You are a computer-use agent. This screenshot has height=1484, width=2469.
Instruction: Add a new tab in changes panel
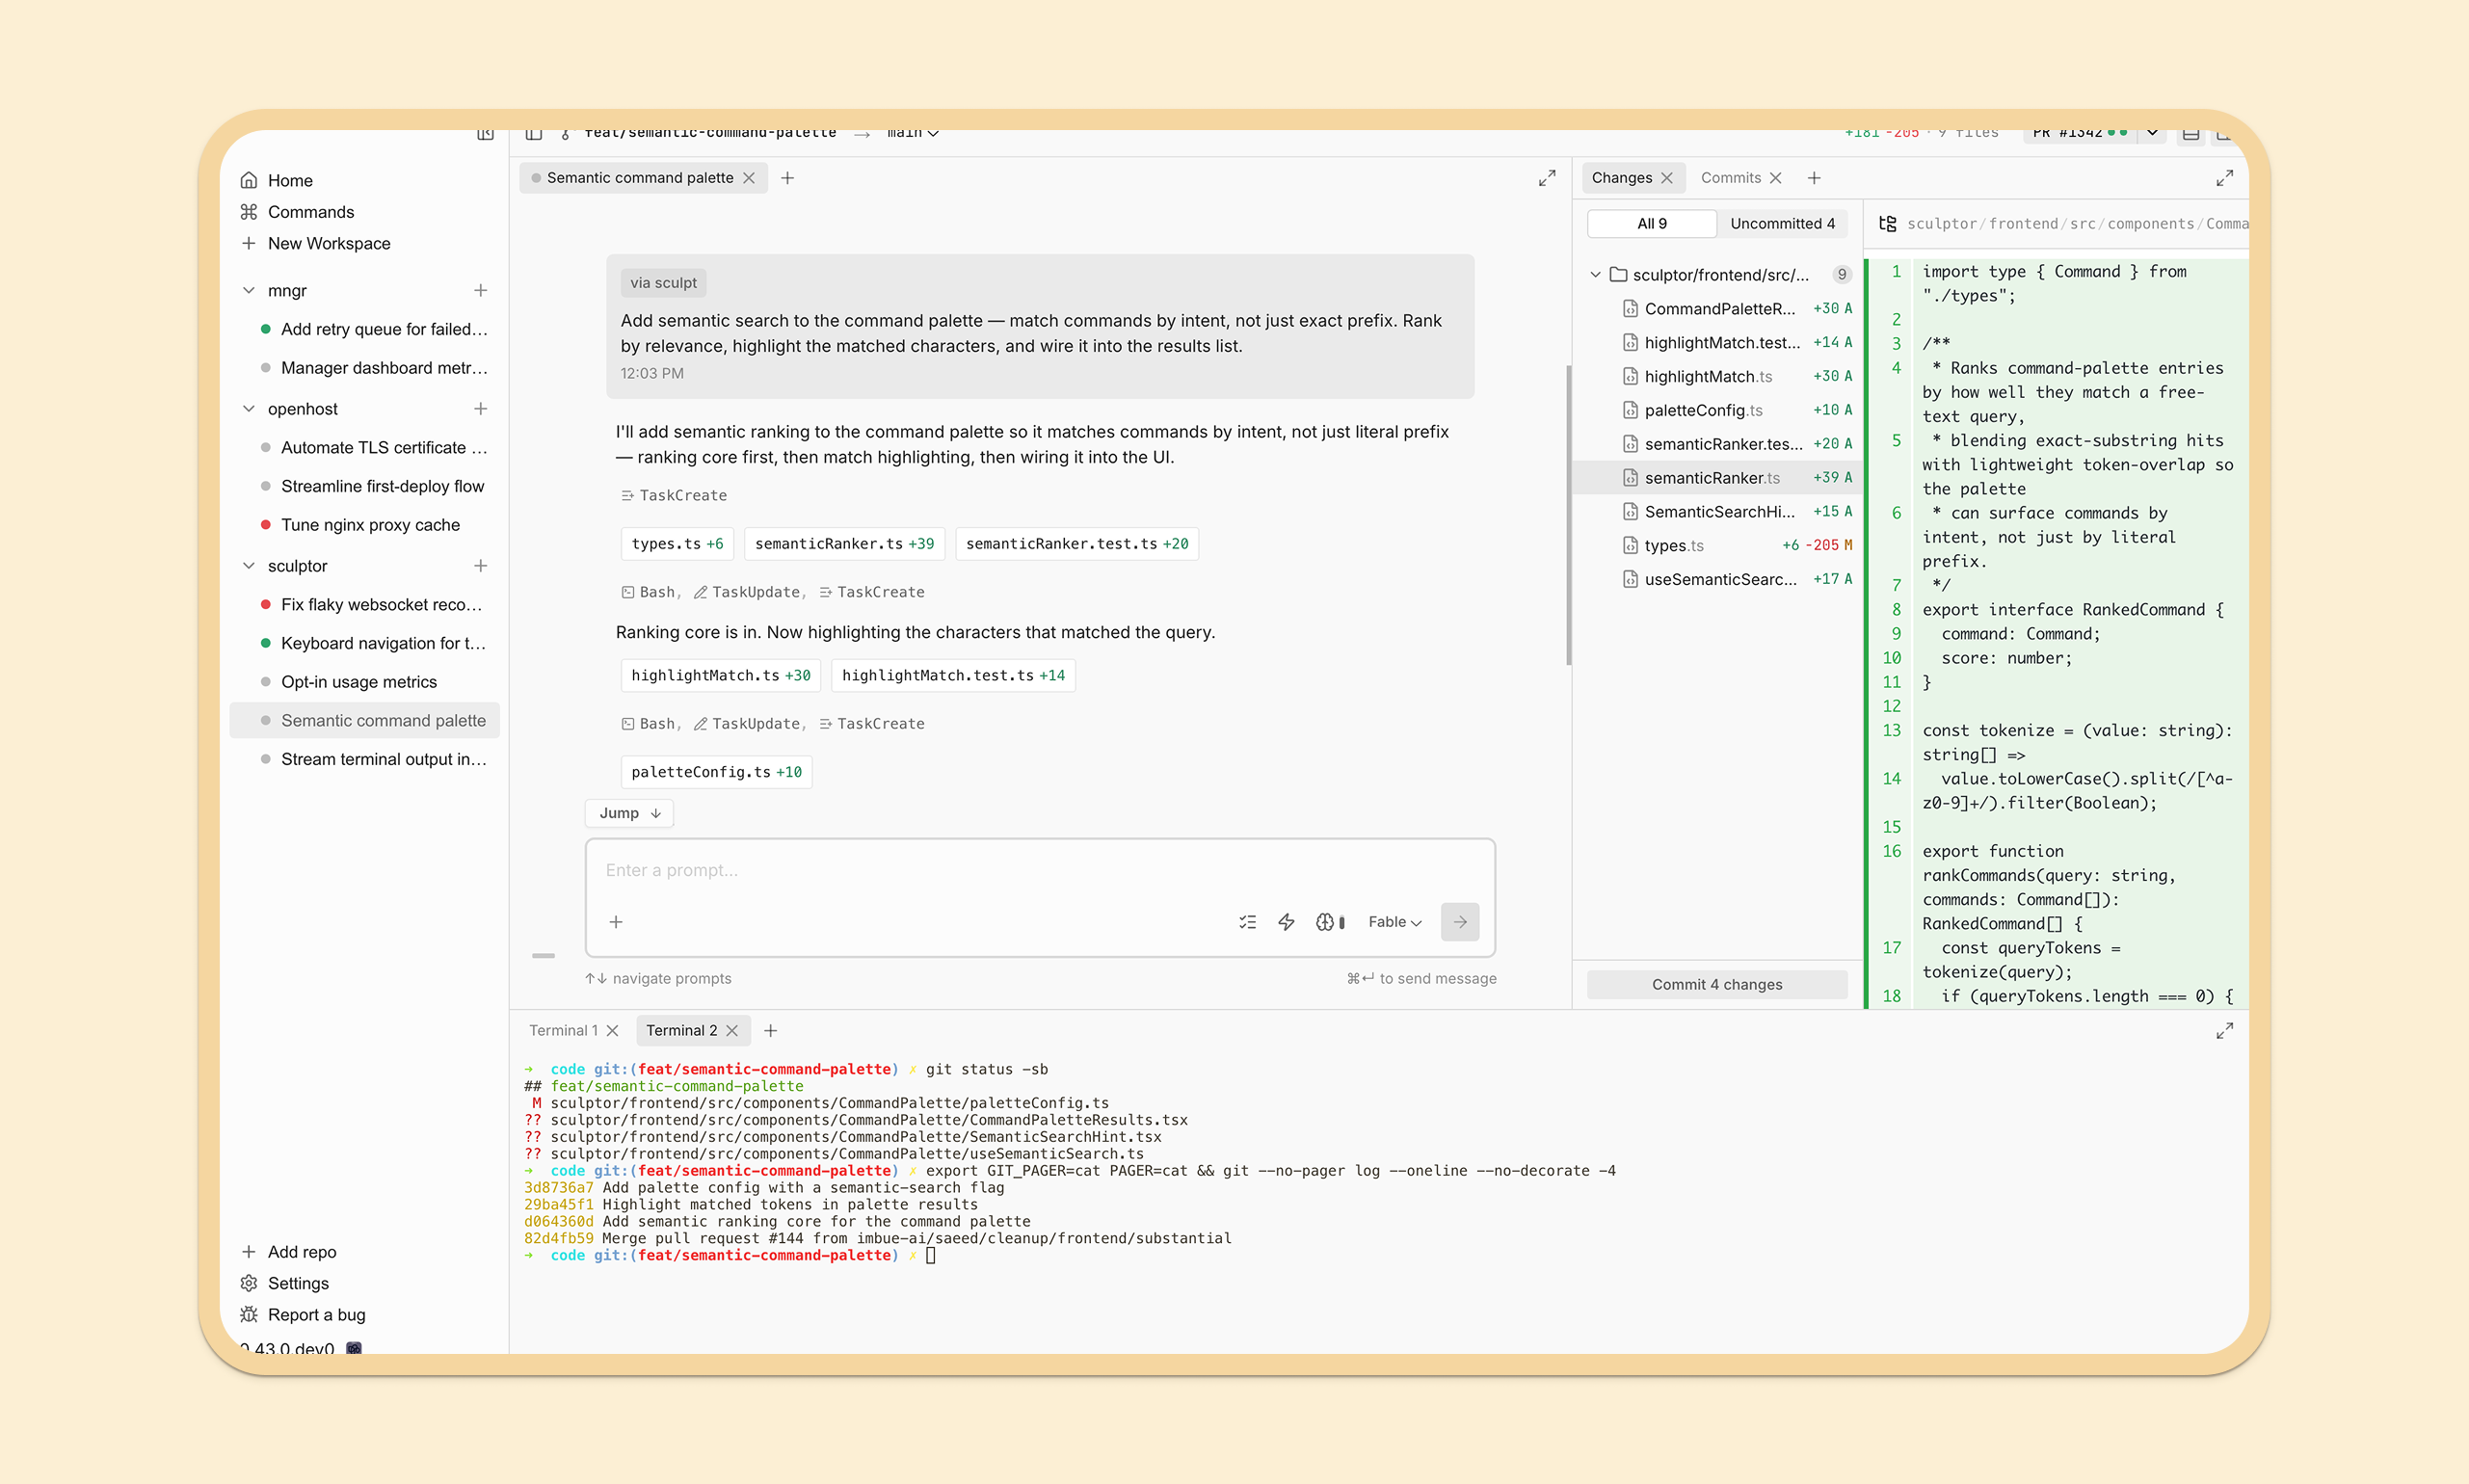[x=1815, y=178]
